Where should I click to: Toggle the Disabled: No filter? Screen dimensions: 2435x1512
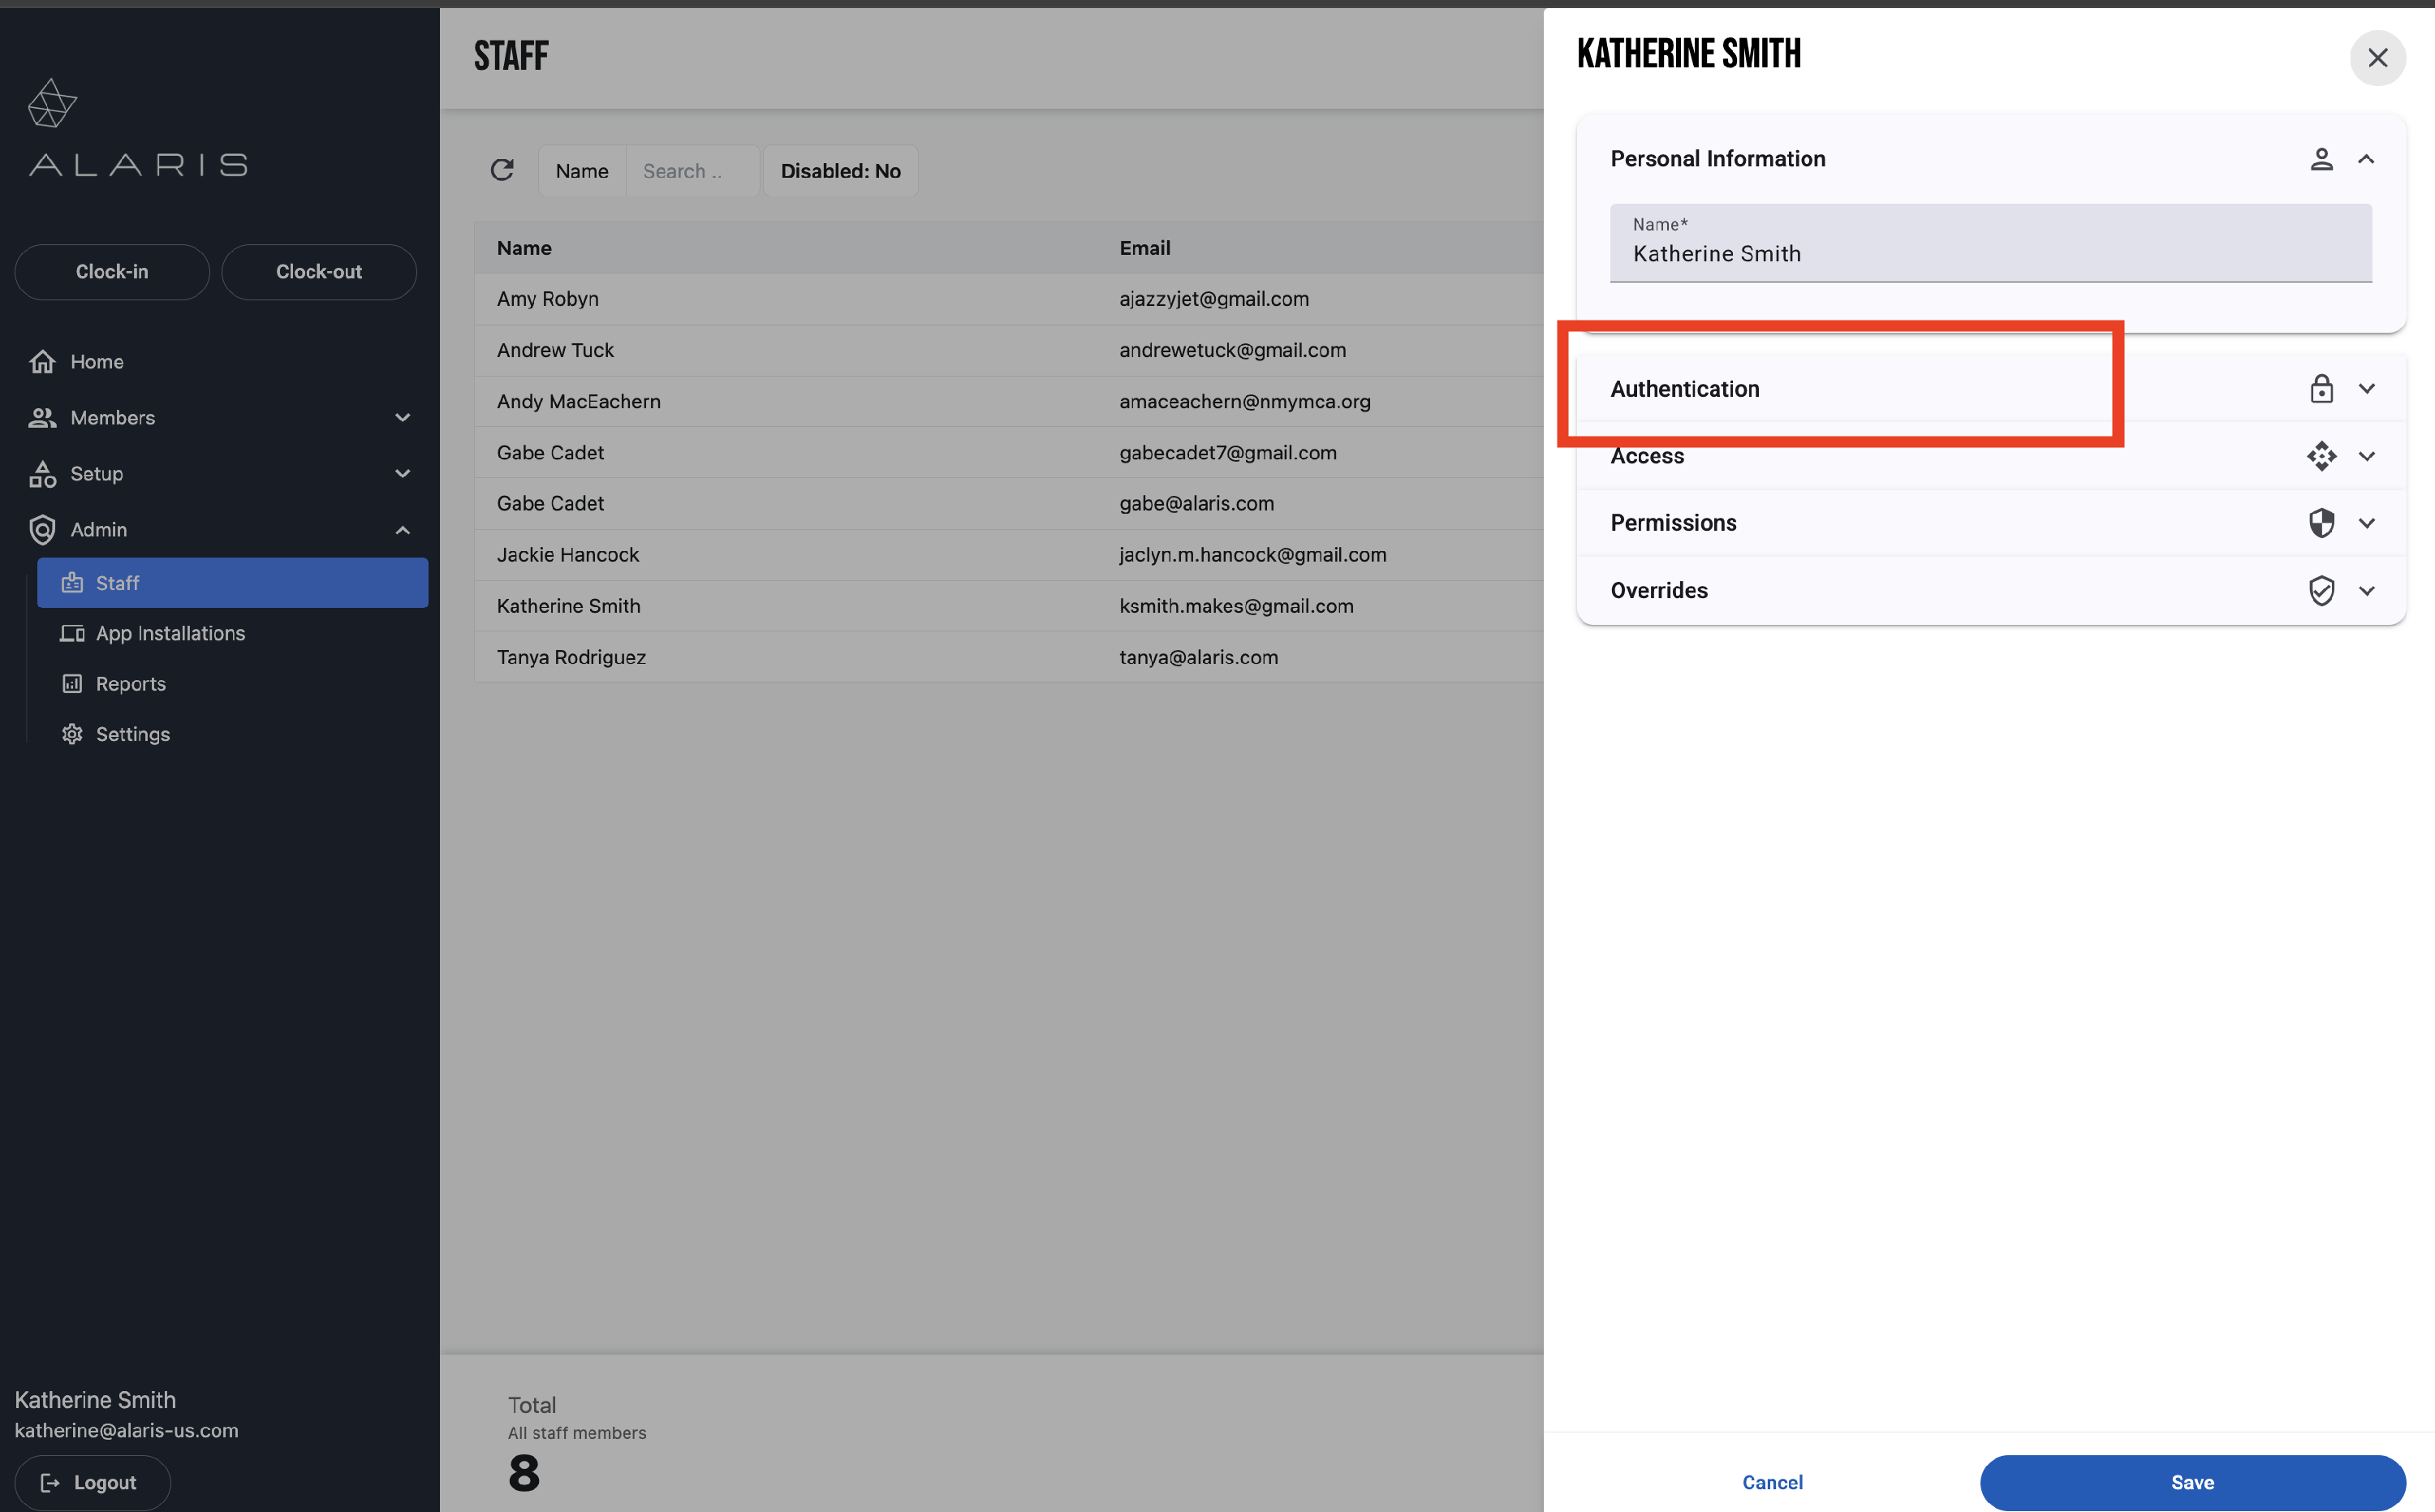coord(840,171)
